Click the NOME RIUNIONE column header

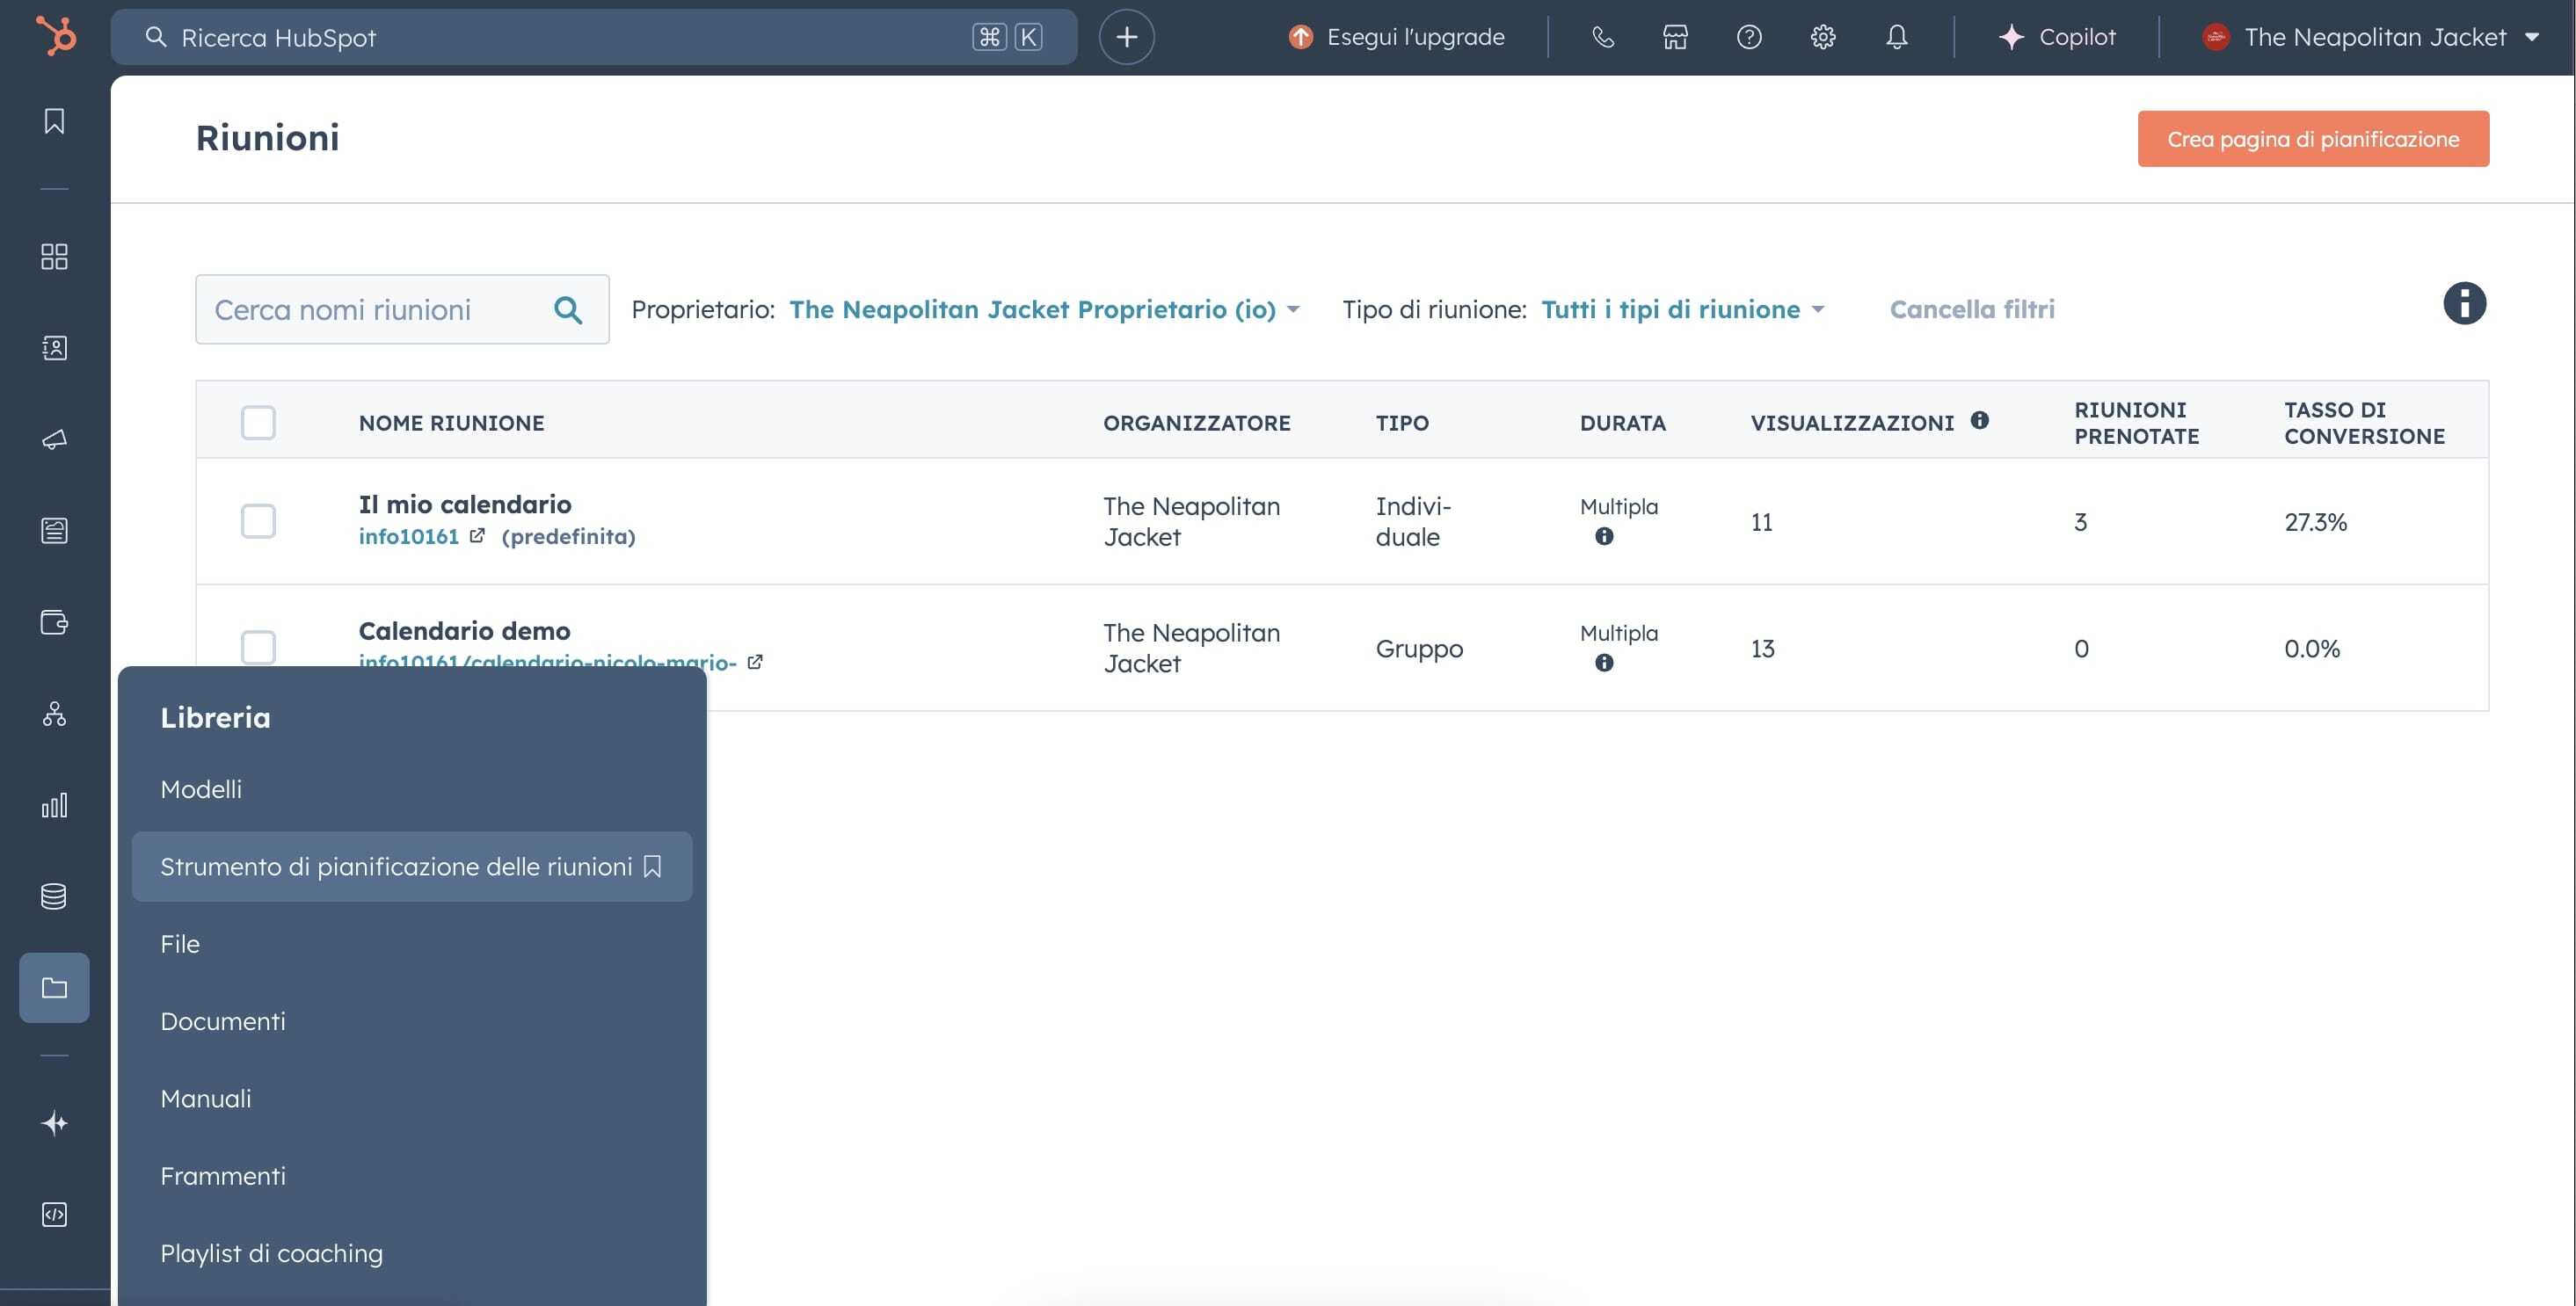click(x=451, y=423)
